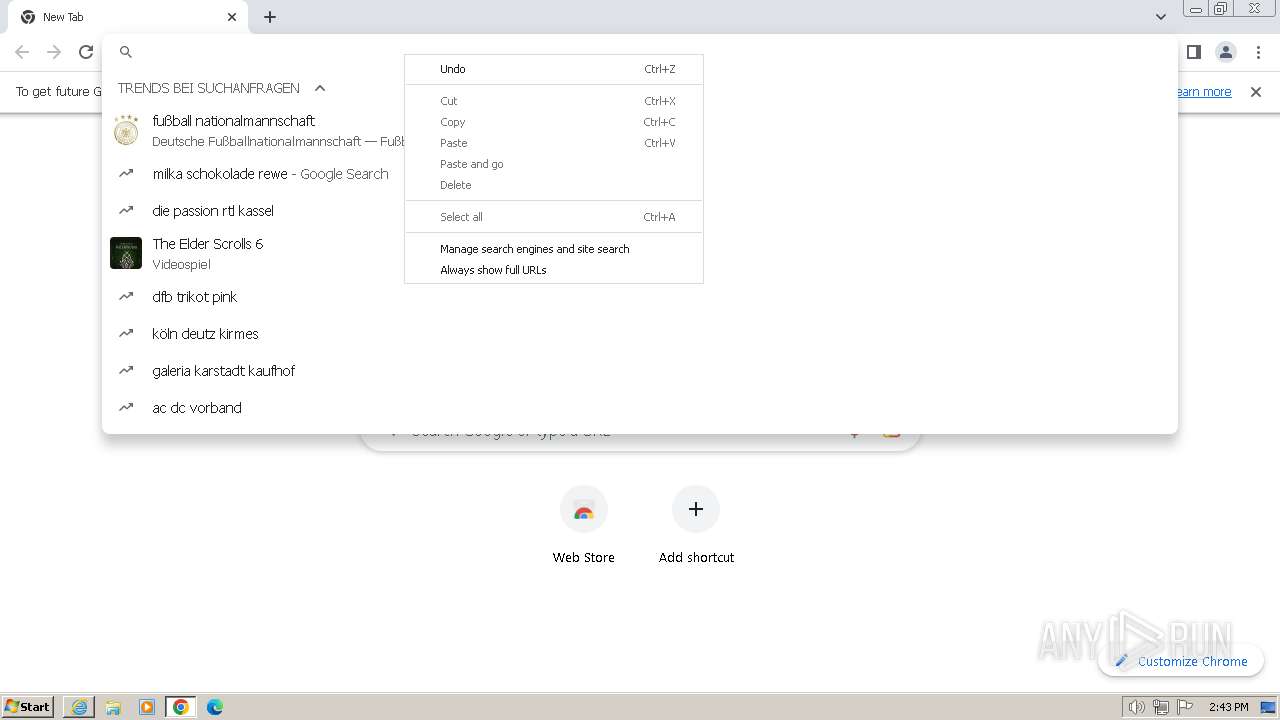Choose Cut in the context menu

click(x=554, y=101)
